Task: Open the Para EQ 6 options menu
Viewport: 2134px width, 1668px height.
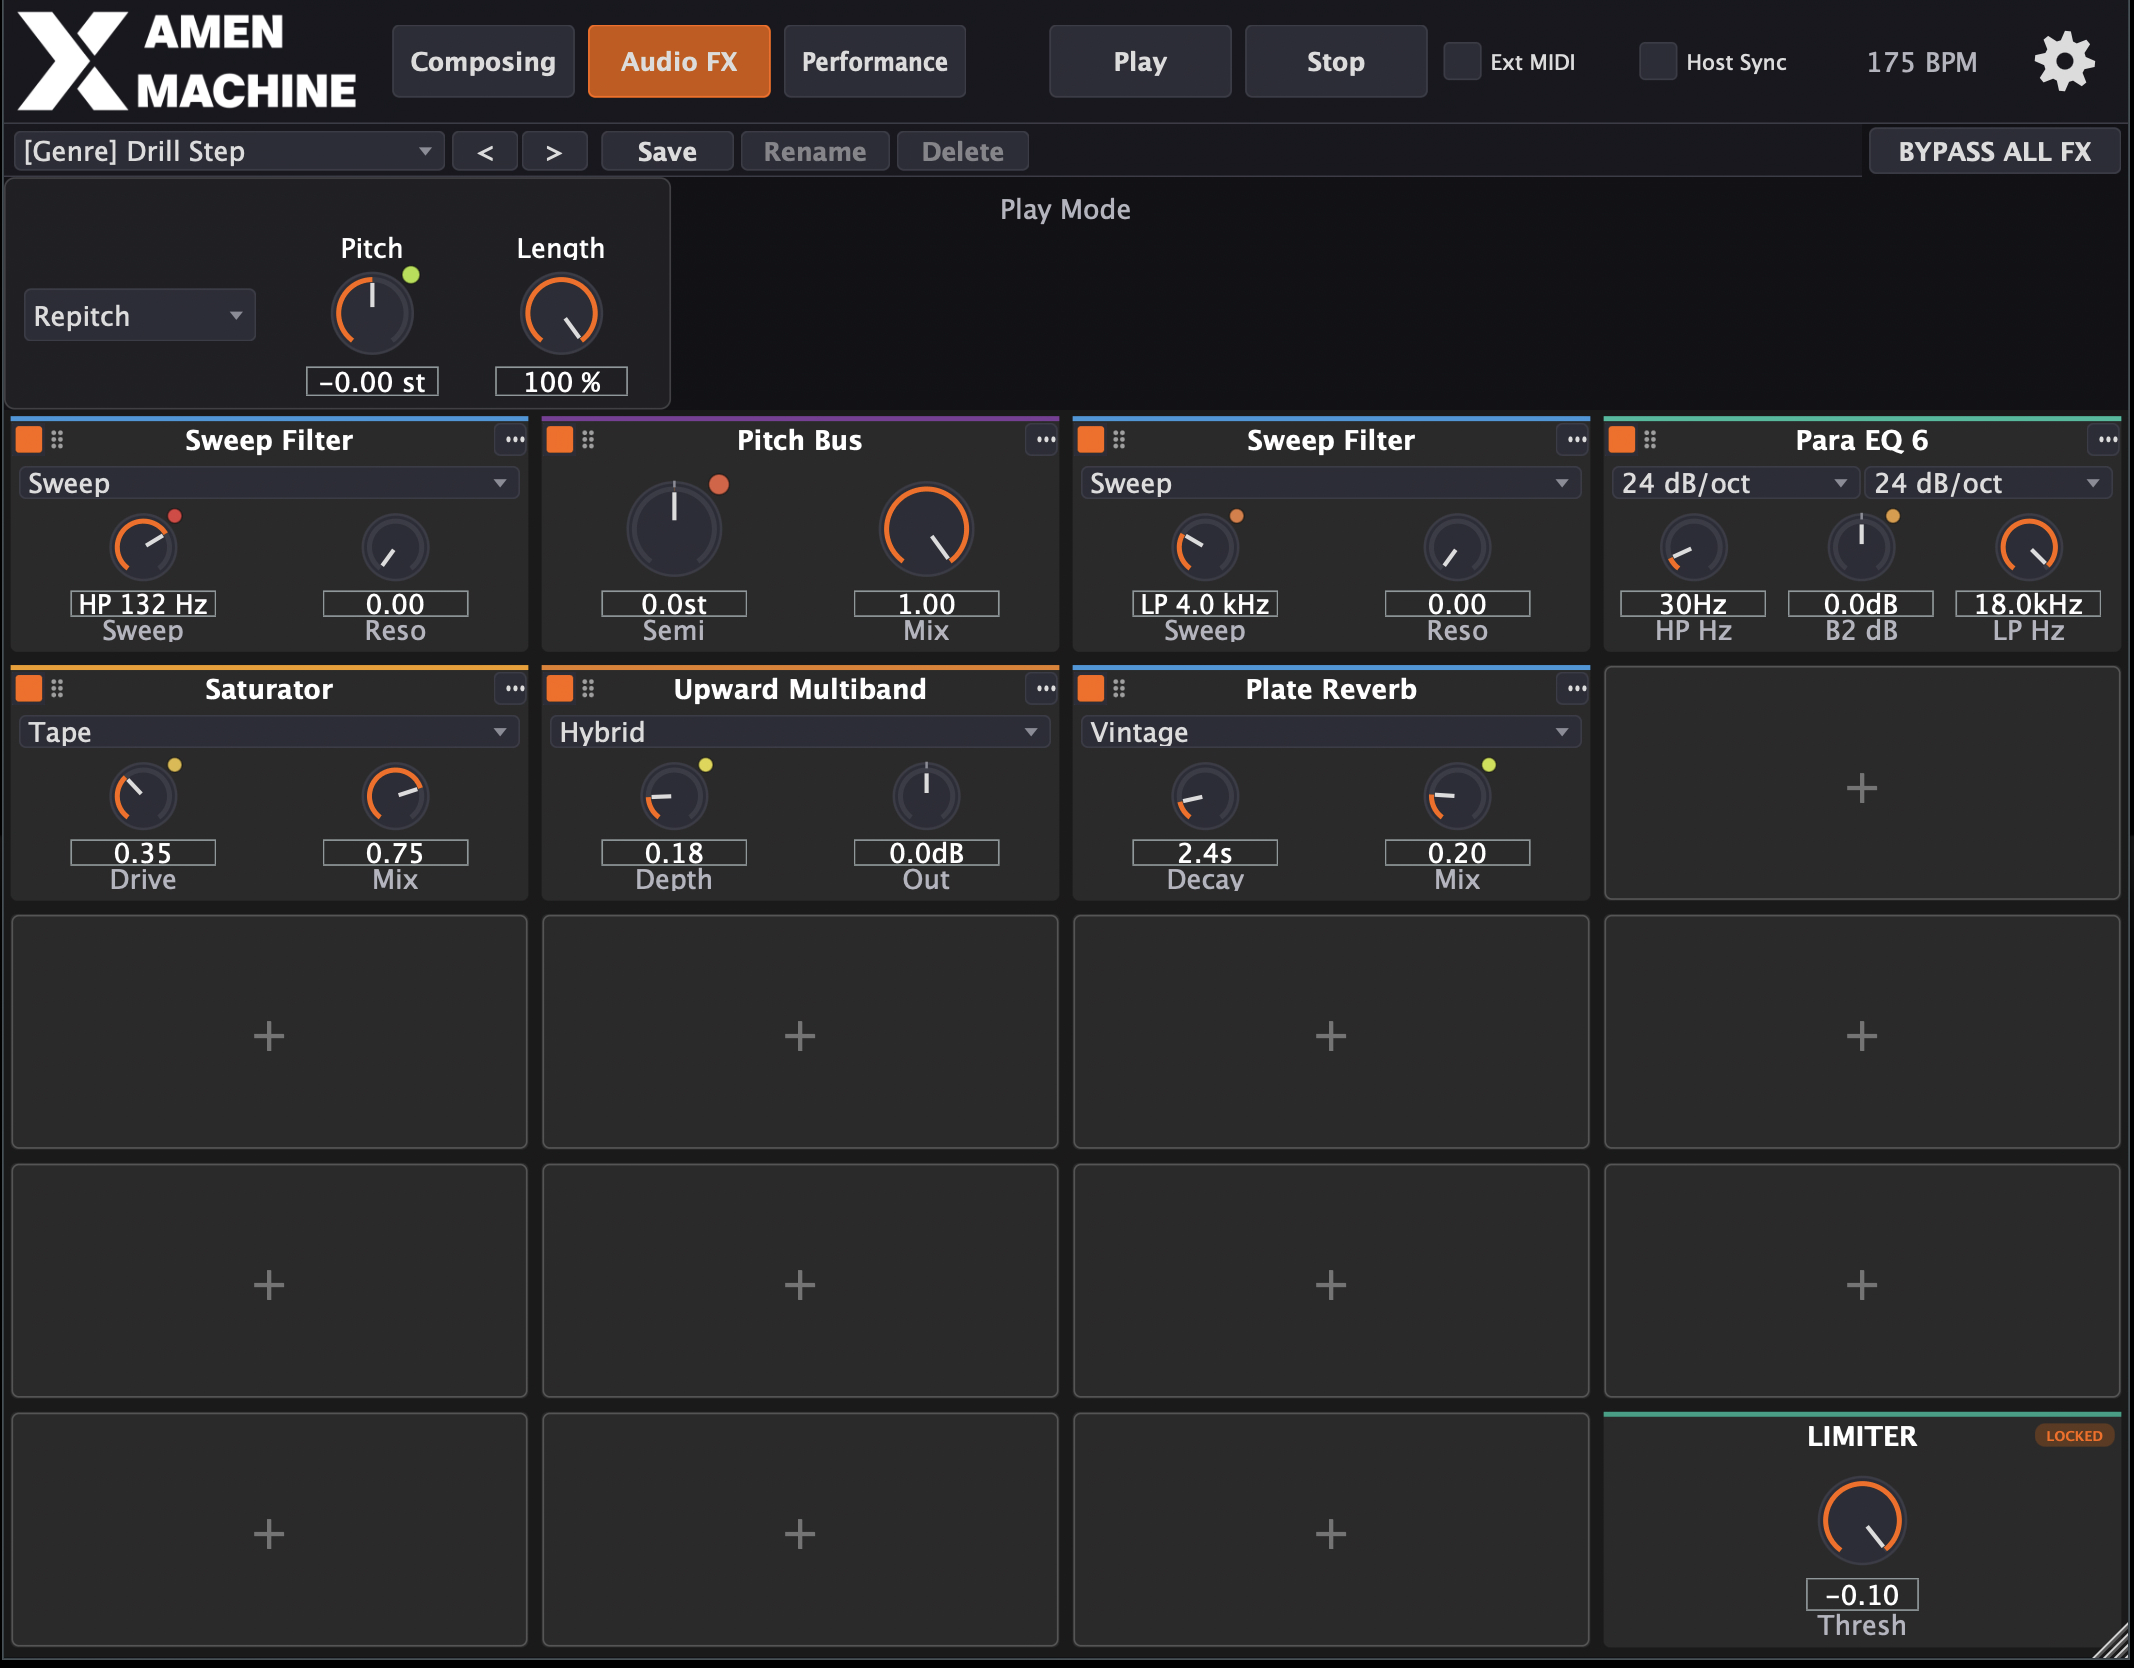Action: (2107, 439)
